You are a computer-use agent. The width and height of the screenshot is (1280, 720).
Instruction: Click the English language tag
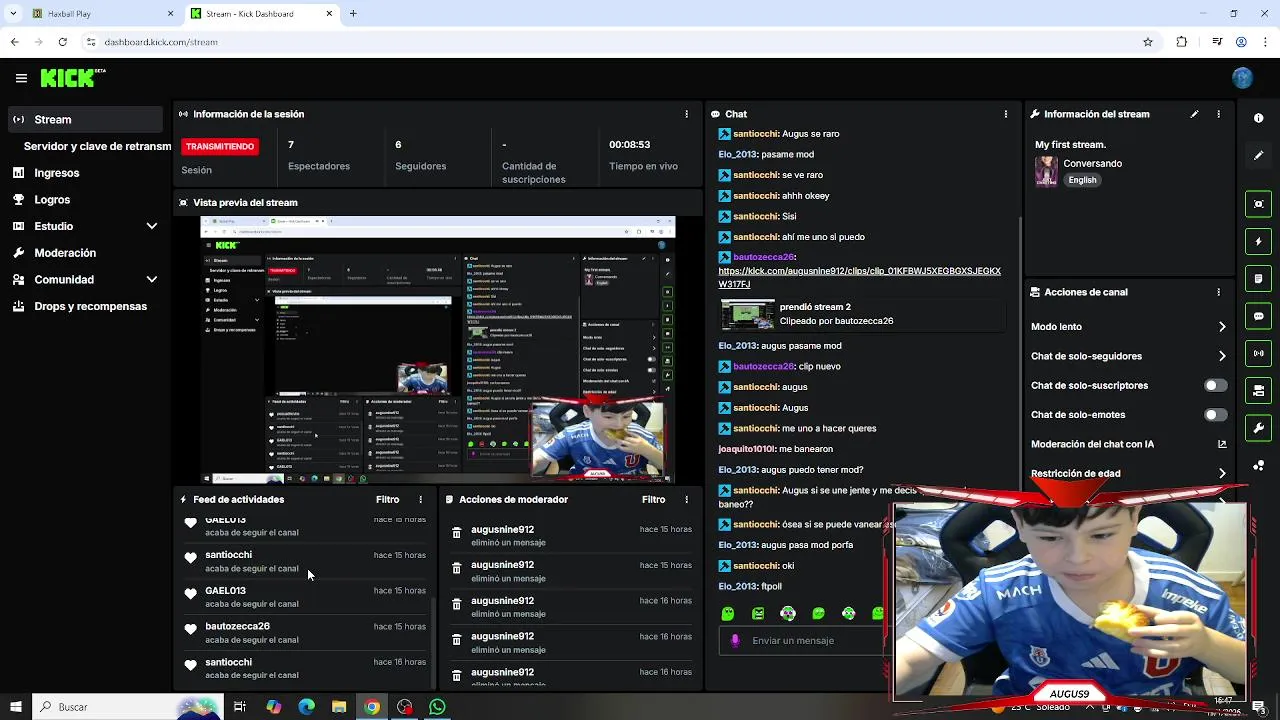coord(1082,180)
